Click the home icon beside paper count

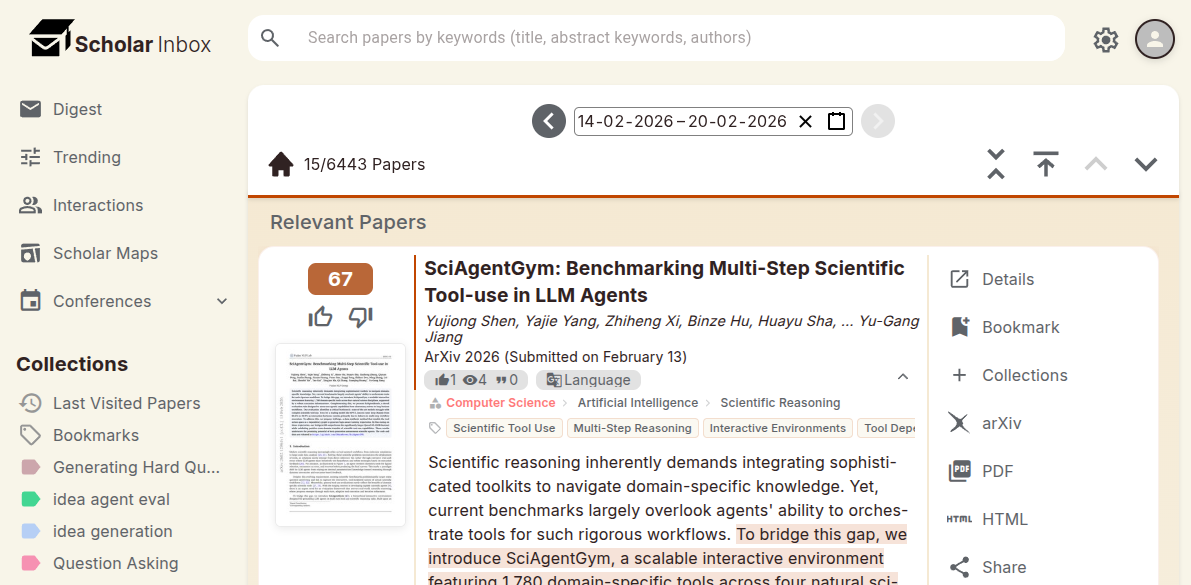point(281,164)
